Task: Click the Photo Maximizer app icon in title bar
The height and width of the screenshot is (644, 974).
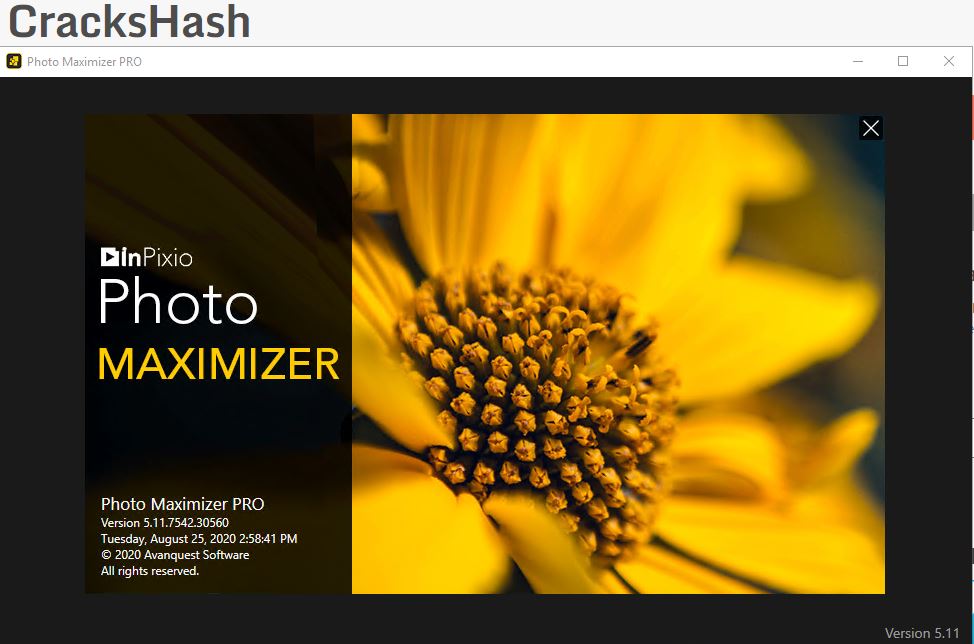Action: [x=14, y=61]
